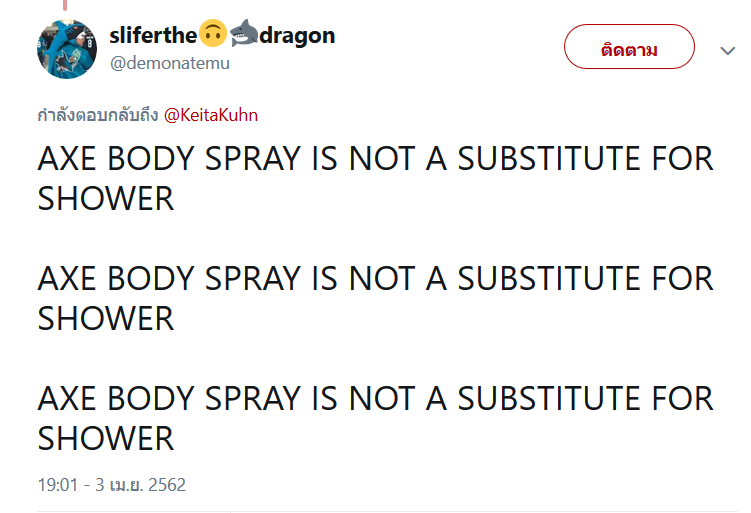Viewport: 751px width, 513px height.
Task: Click the second AXE BODY SPRAY line
Action: (376, 278)
